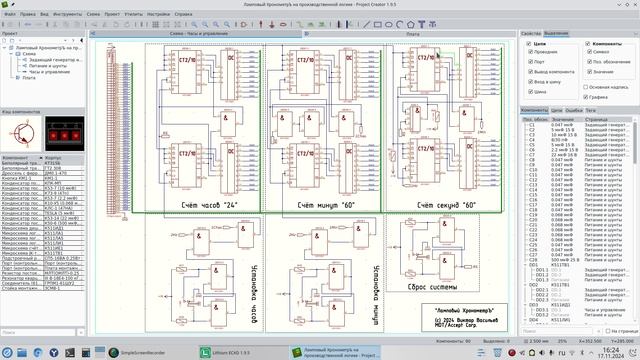This screenshot has height=360, width=640.
Task: Click the red record icon in system tray
Action: [x=512, y=353]
